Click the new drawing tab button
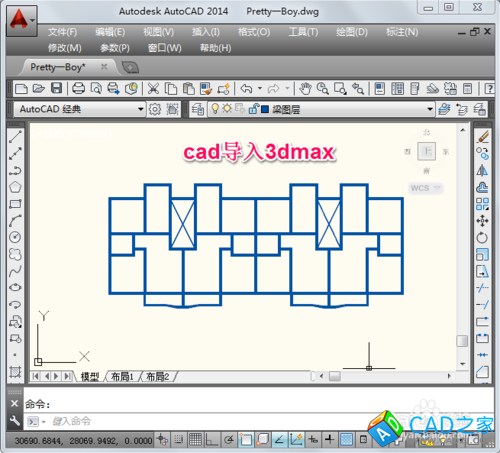Screen dimensions: 500x453 coord(130,68)
